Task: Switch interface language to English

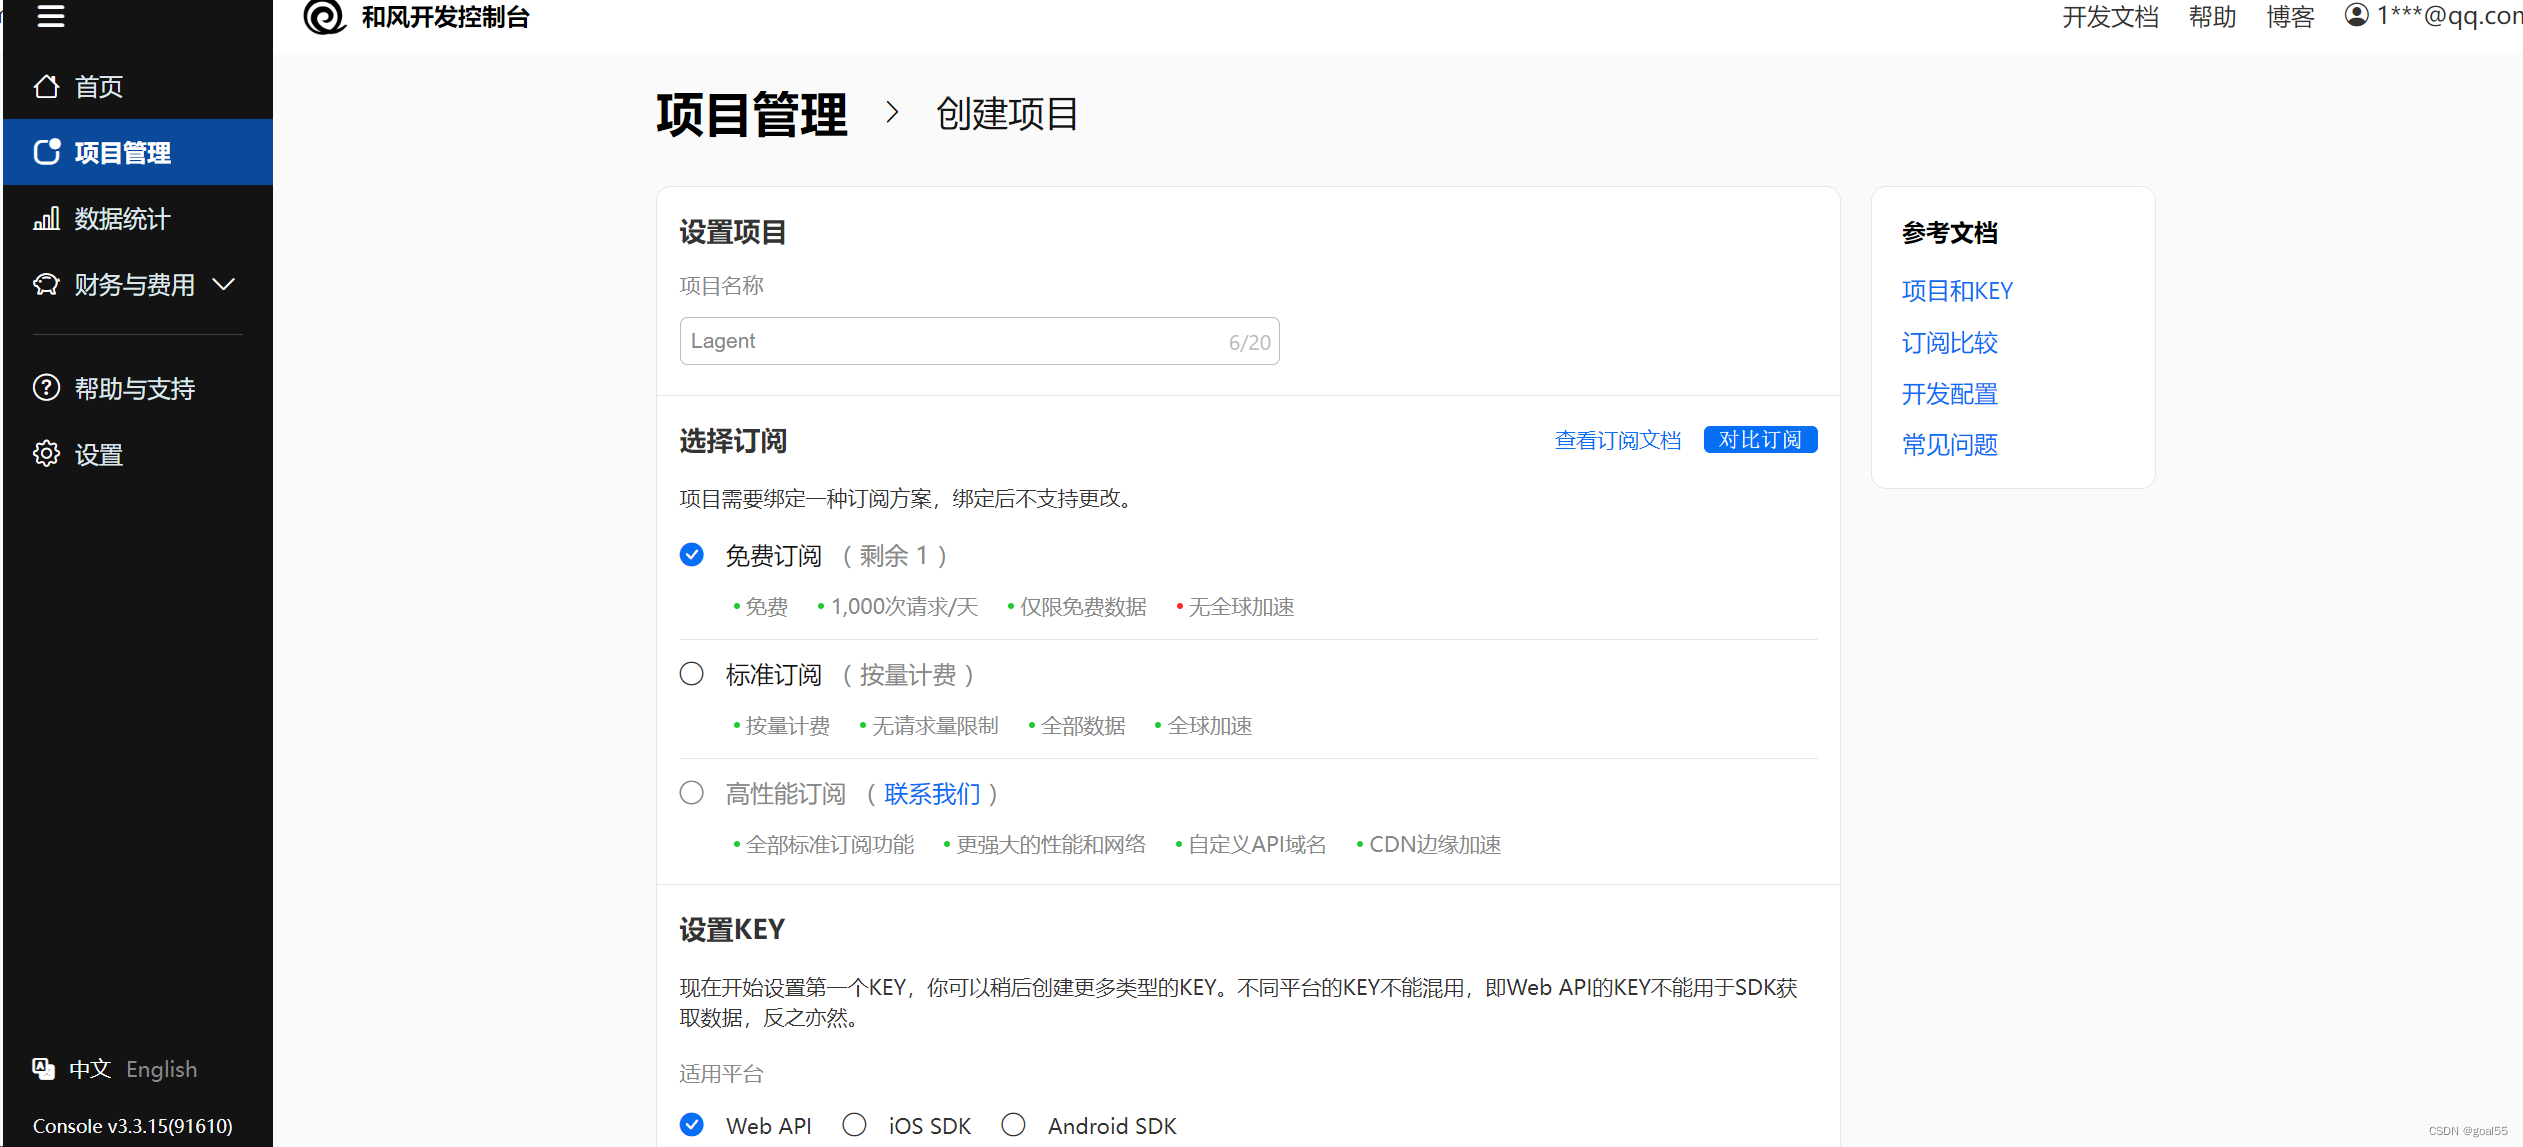Action: point(161,1069)
